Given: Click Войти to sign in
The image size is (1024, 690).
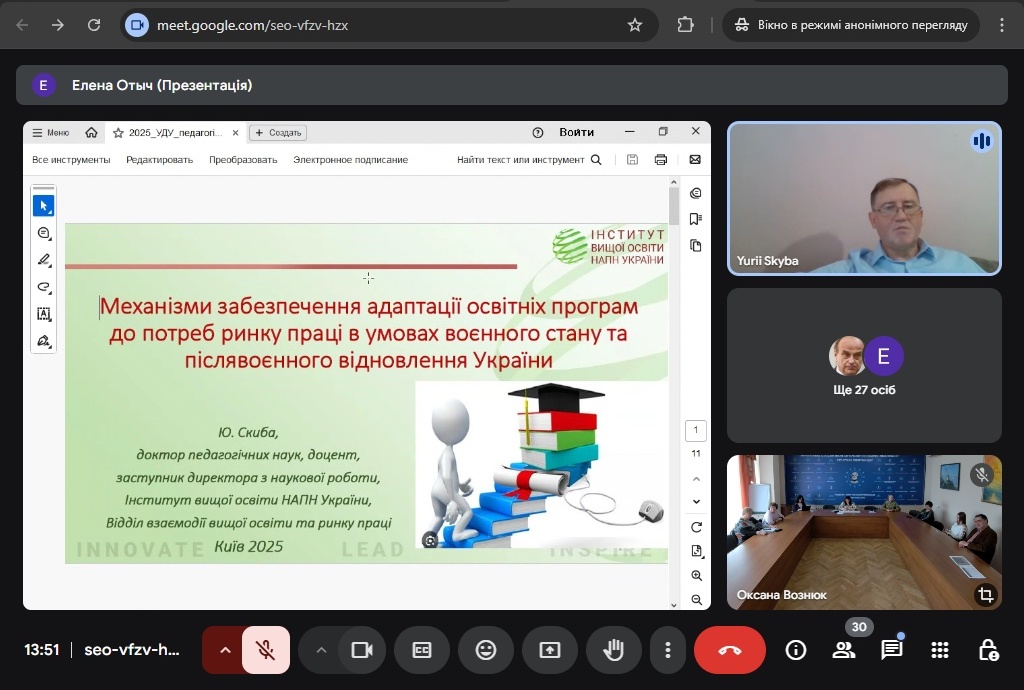Looking at the screenshot, I should pyautogui.click(x=577, y=132).
